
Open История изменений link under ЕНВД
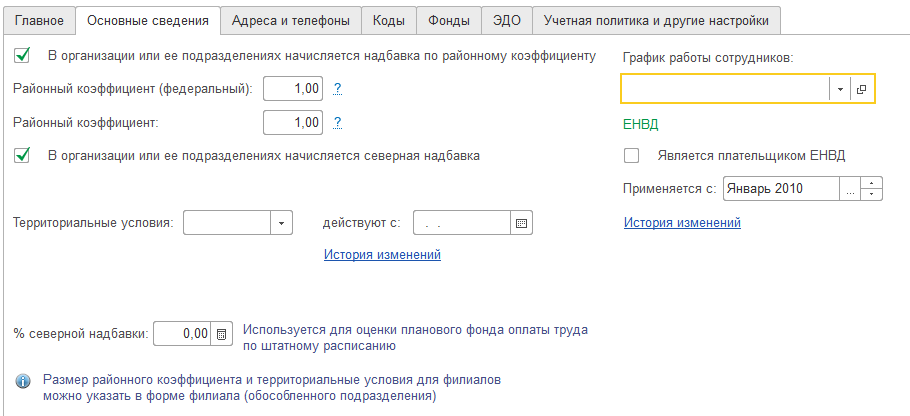pos(682,223)
